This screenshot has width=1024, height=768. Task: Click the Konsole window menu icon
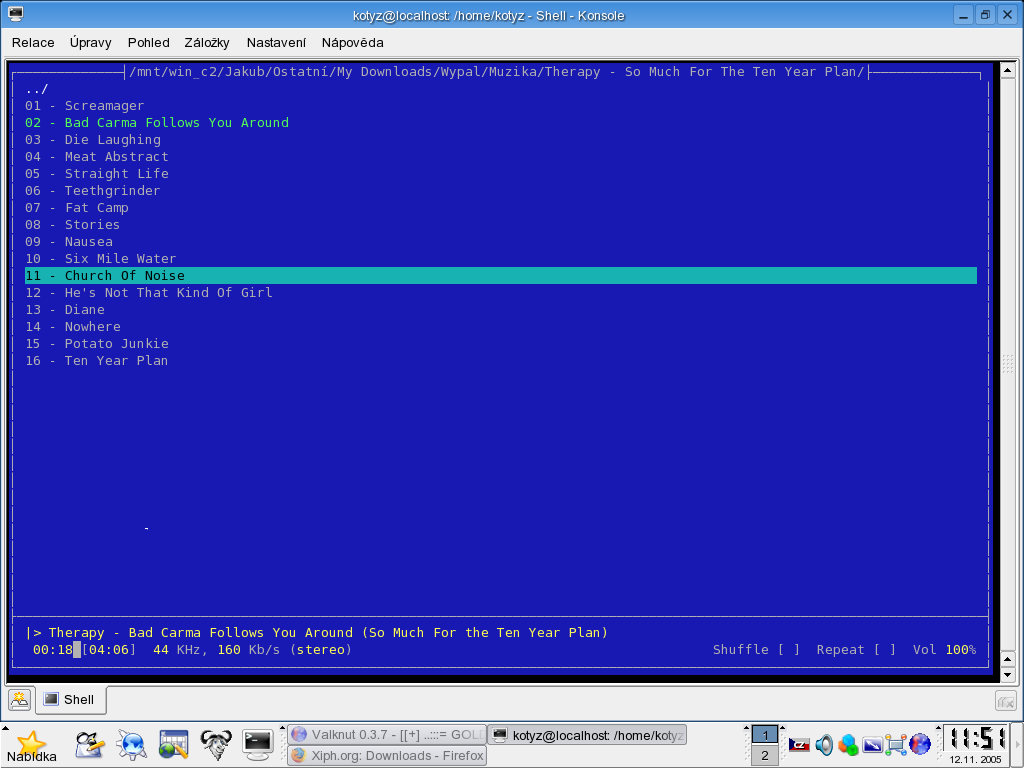(x=16, y=14)
